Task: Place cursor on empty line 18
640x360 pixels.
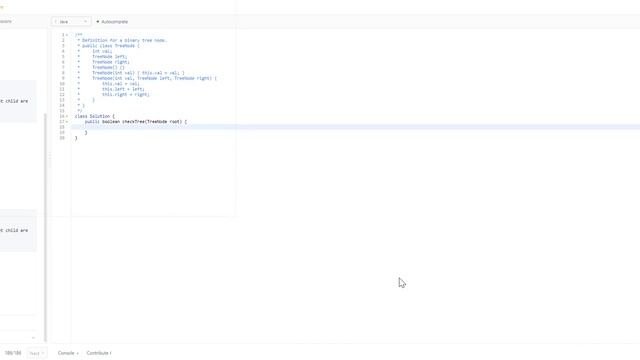Action: click(355, 127)
